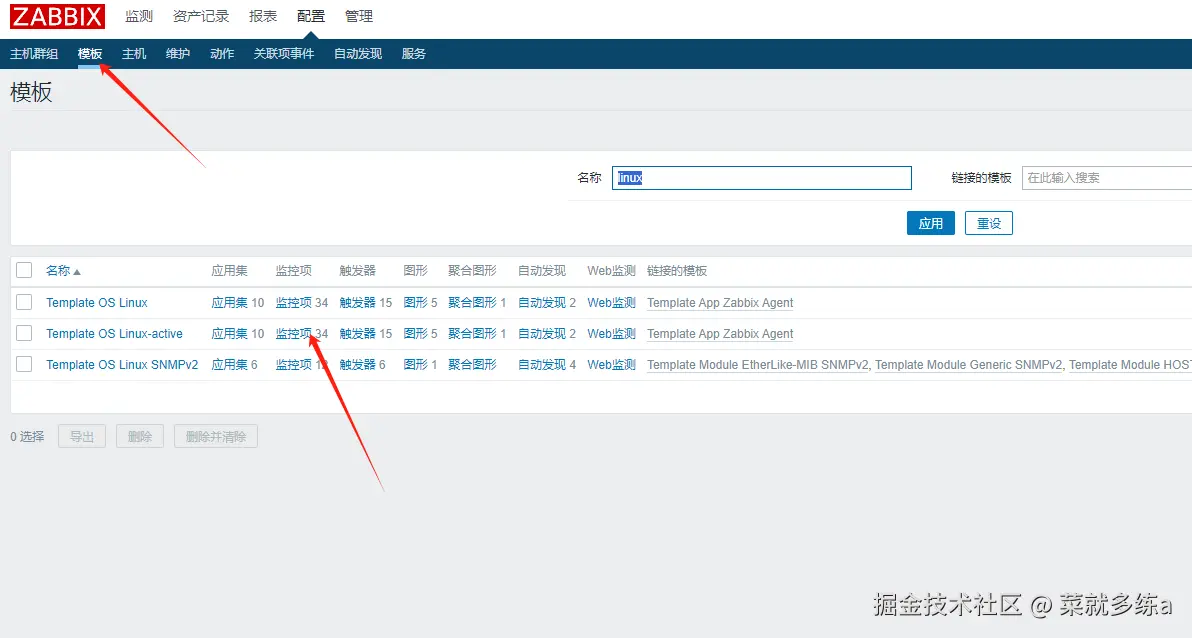1192x638 pixels.
Task: Click the ZABBIX logo
Action: 57,16
